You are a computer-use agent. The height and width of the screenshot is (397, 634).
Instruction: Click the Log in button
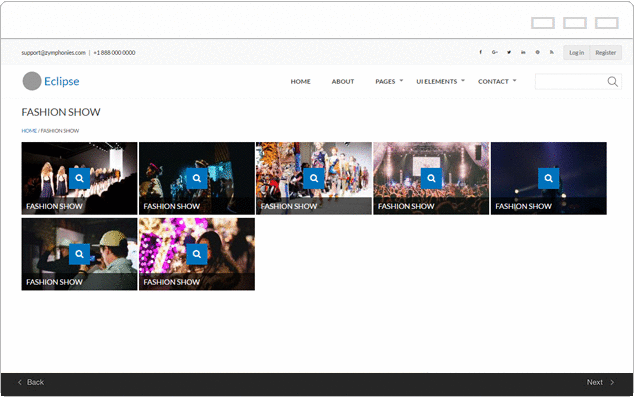point(577,53)
